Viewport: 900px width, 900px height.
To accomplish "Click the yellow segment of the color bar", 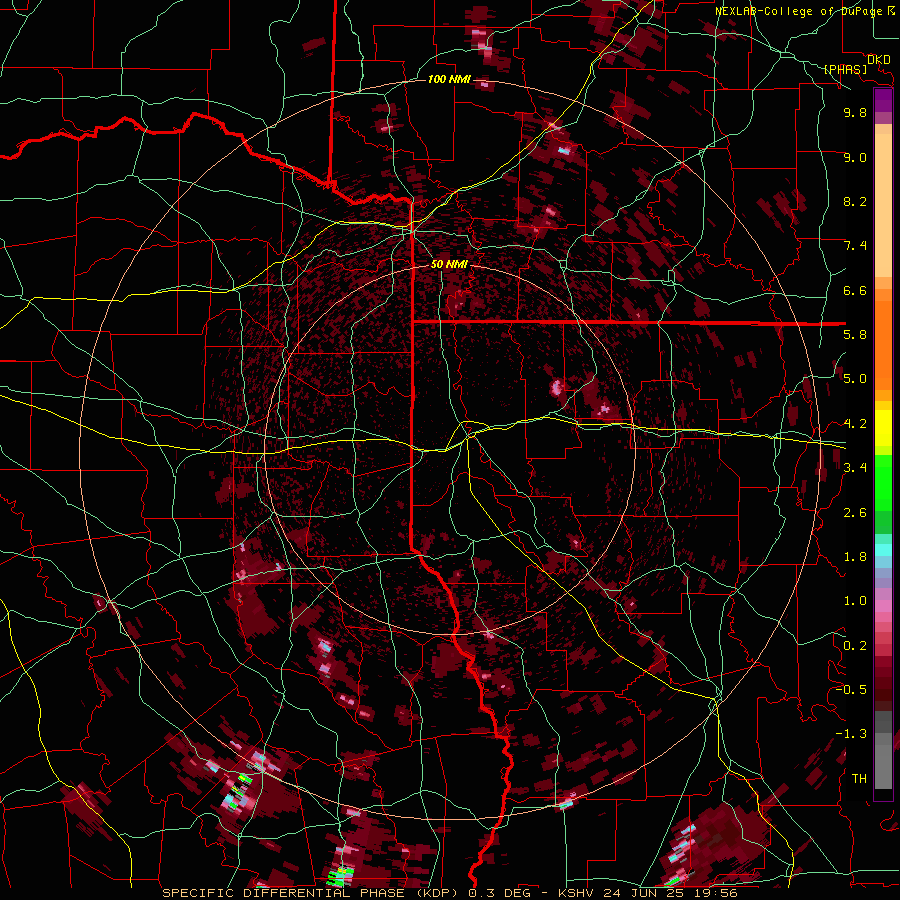I will coord(883,428).
